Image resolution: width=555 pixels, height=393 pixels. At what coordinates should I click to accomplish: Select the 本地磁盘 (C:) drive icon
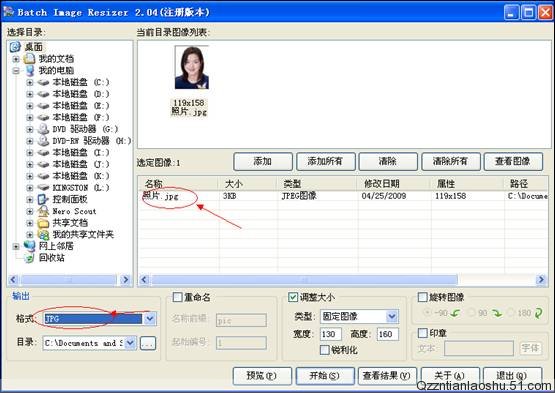[x=43, y=82]
